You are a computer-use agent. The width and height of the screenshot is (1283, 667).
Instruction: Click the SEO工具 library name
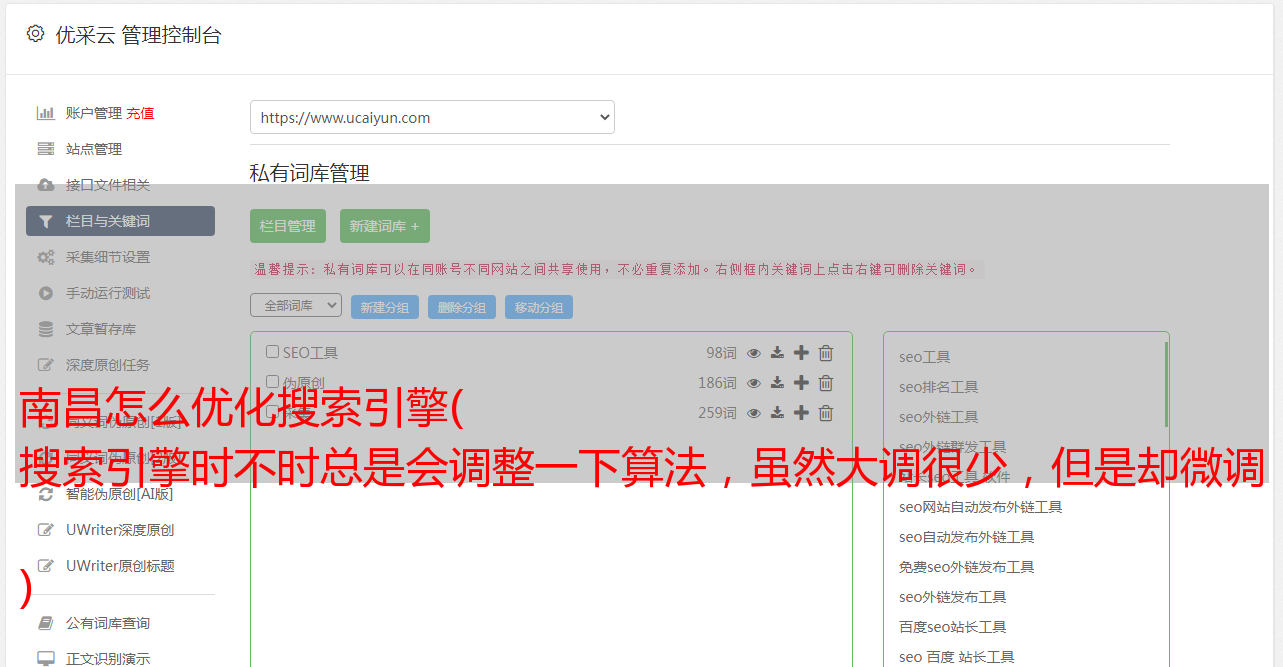pyautogui.click(x=310, y=353)
